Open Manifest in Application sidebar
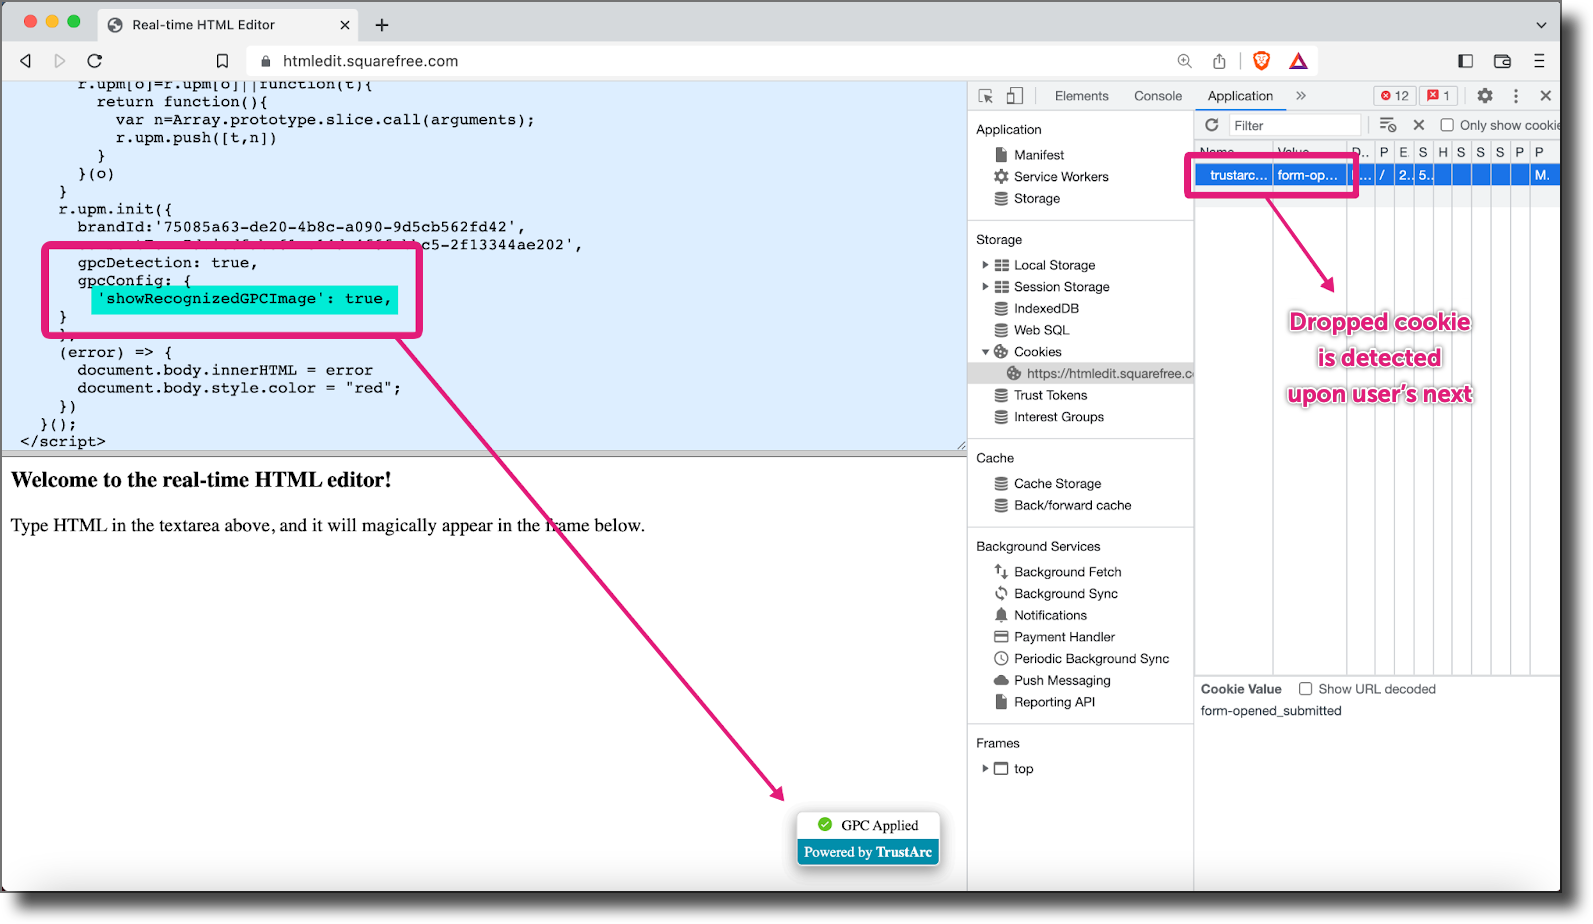 tap(1038, 155)
